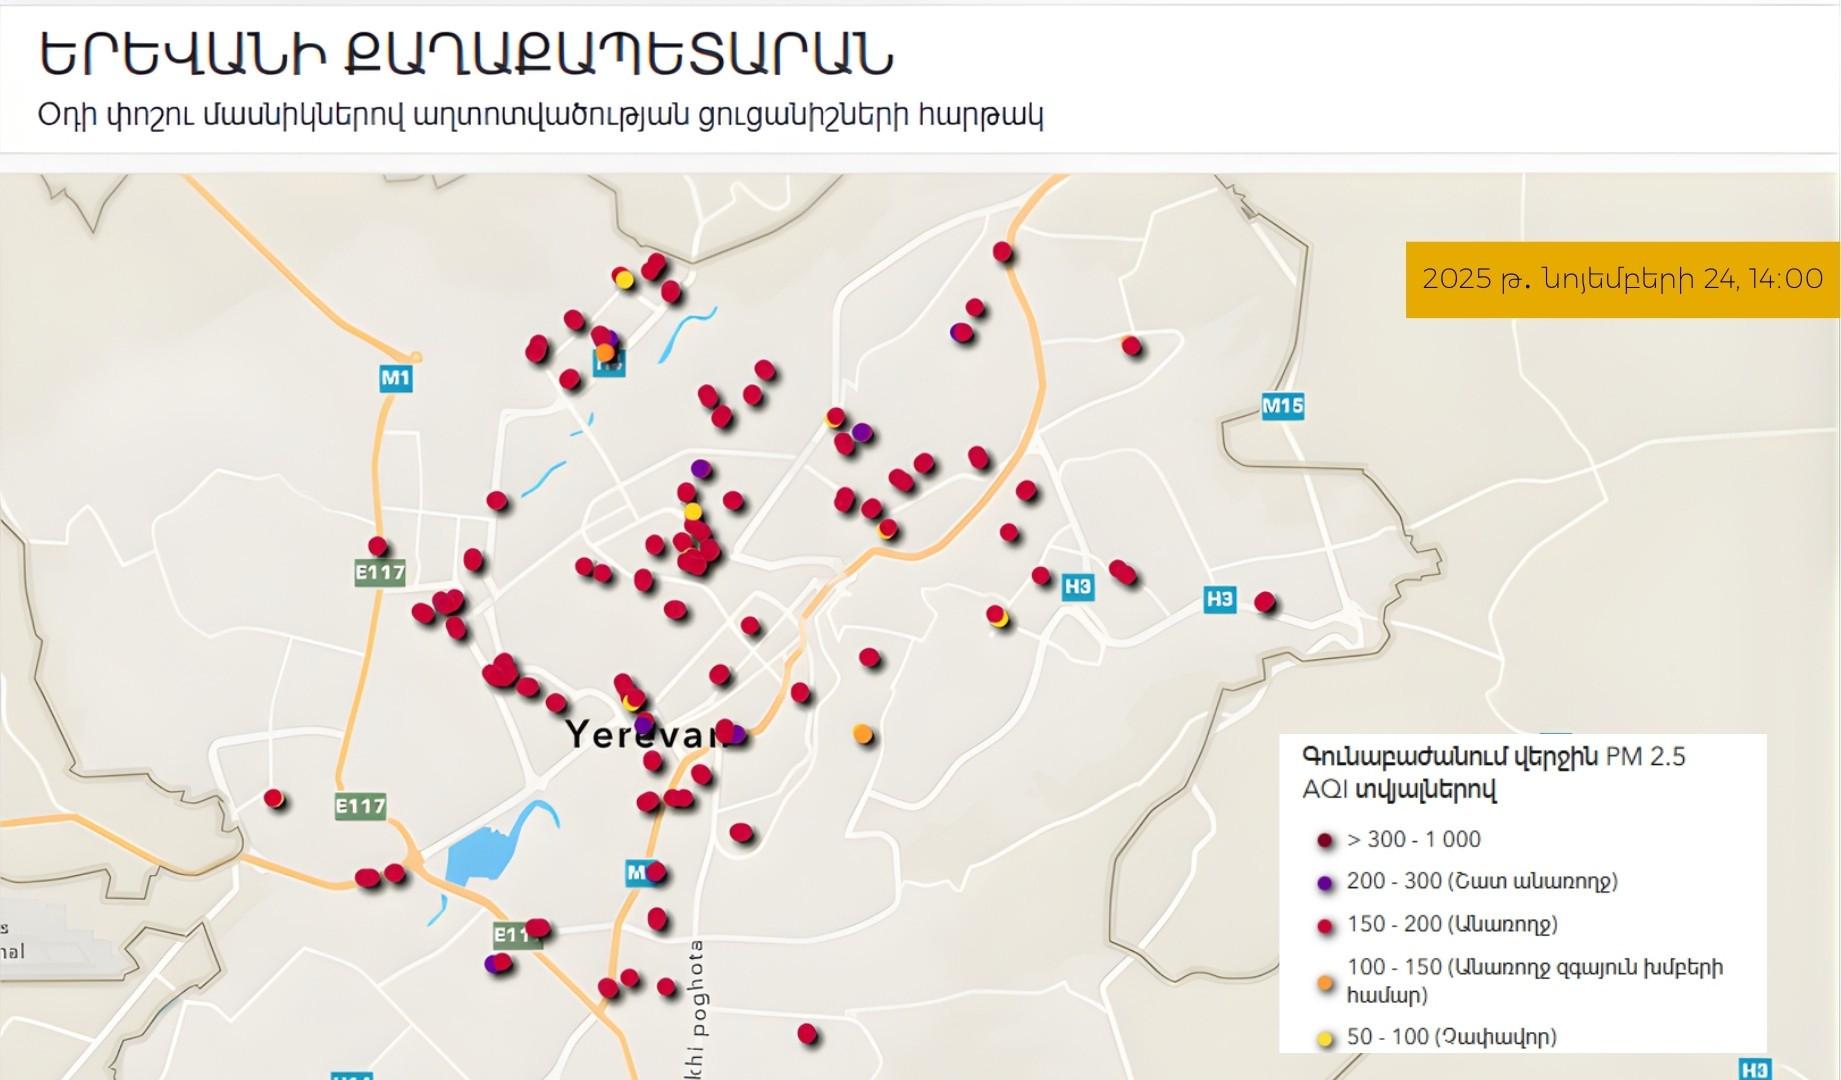
Task: Click the dark red > 300 - 1 000 legend dot
Action: (1326, 841)
